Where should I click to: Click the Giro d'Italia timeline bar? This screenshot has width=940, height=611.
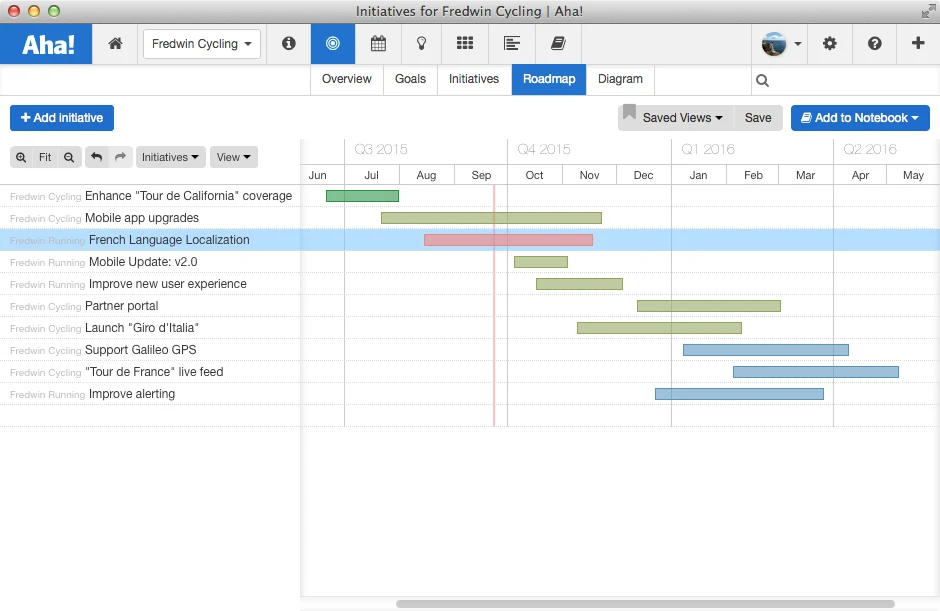[659, 328]
